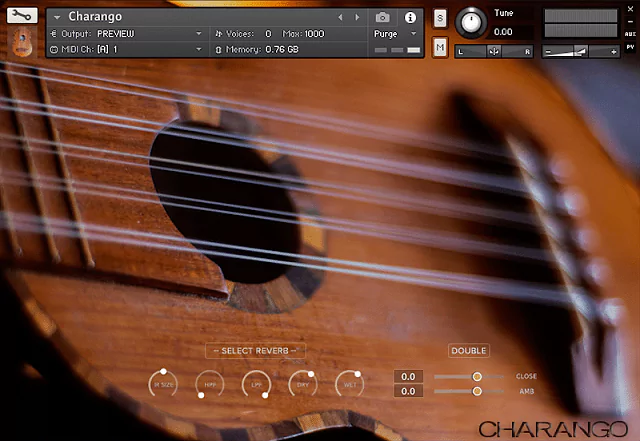Toggle the AUX sends panel
This screenshot has height=441, width=640.
click(x=630, y=34)
